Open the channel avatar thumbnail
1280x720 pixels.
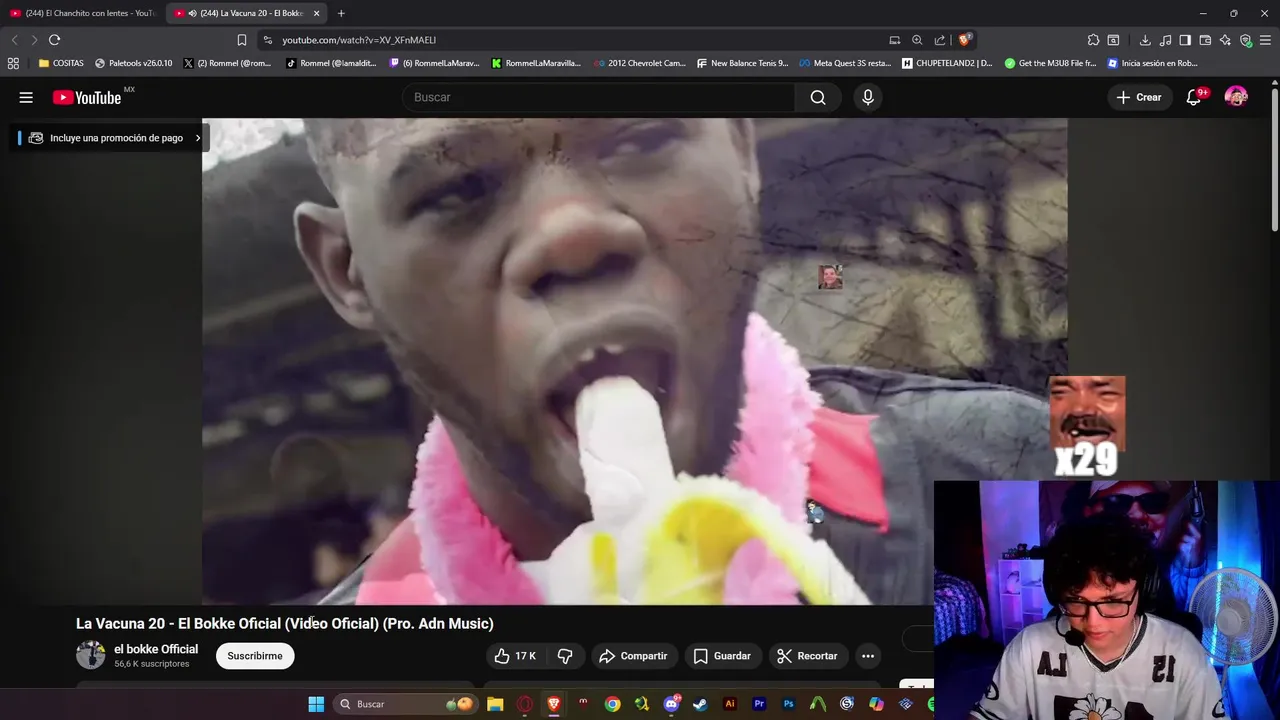point(91,655)
